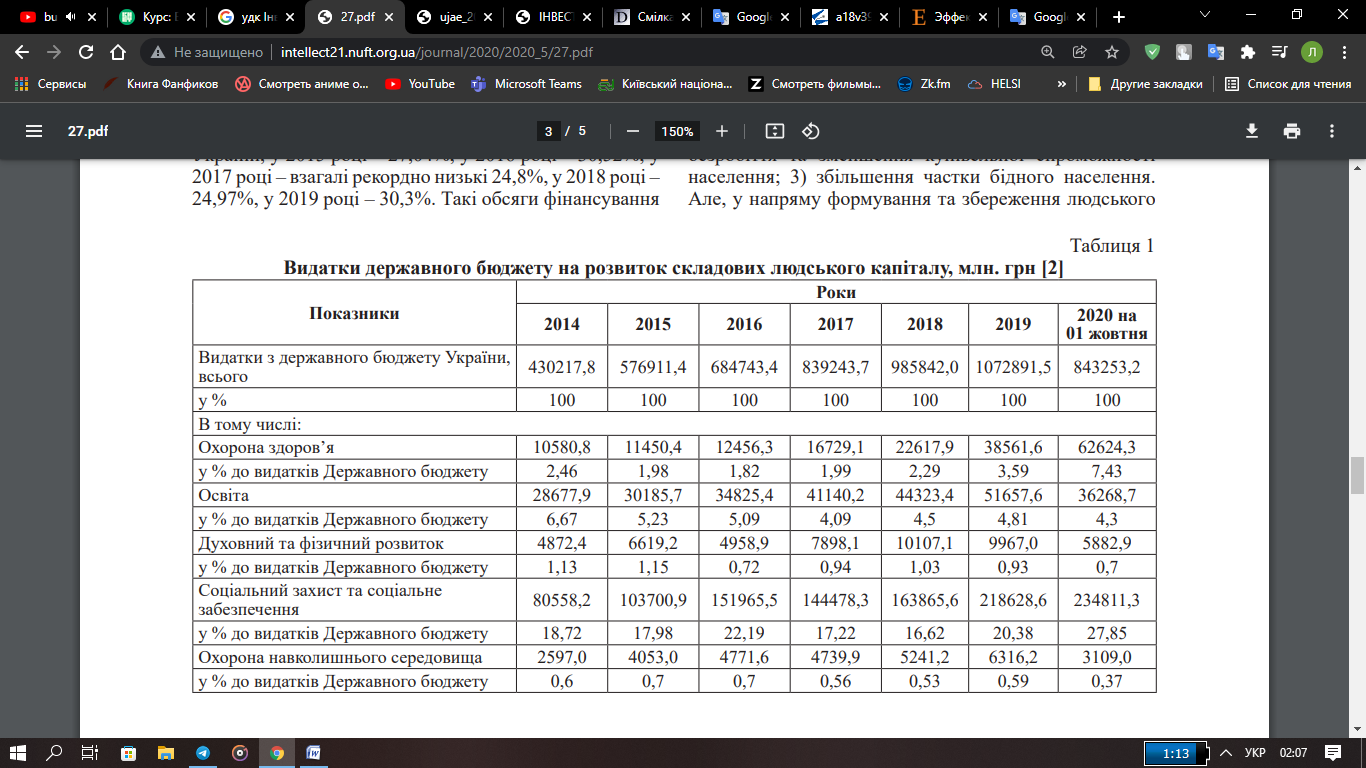This screenshot has width=1366, height=768.
Task: Open the Сервисы apps bookmark
Action: (51, 84)
